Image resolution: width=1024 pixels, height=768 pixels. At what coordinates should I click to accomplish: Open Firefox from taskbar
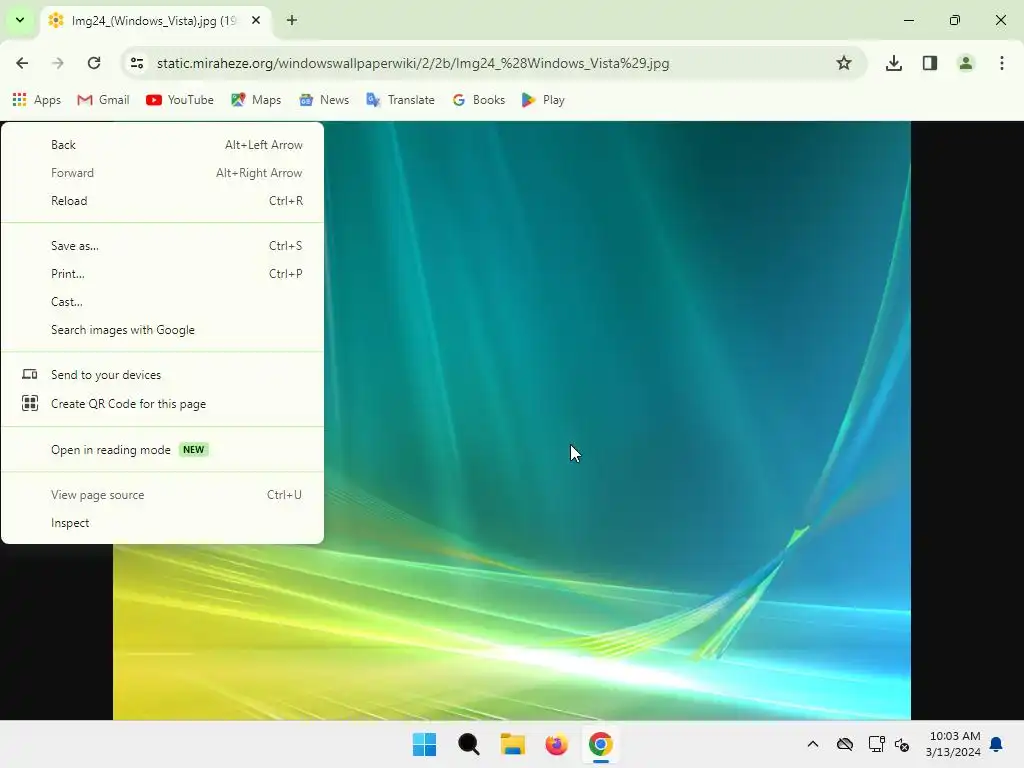pos(556,744)
